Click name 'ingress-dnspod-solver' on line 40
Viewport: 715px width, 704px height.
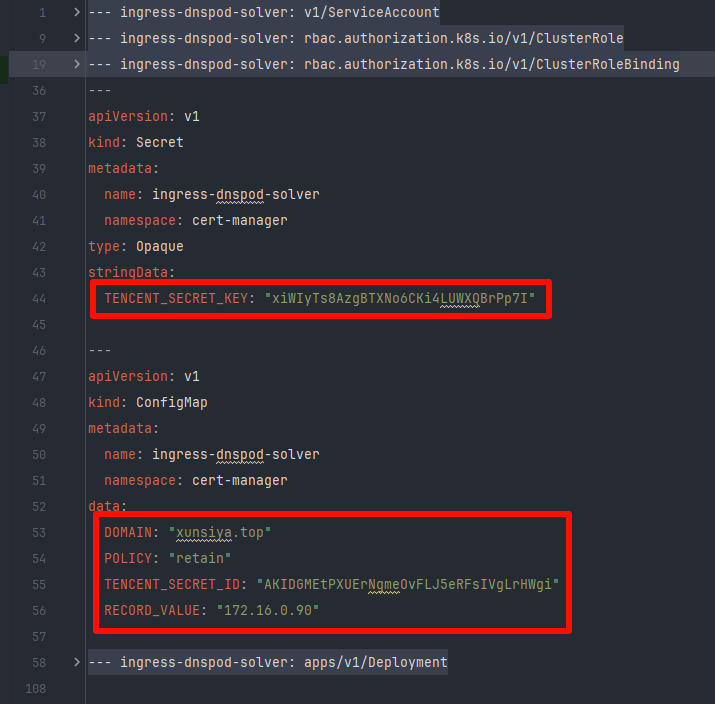(236, 195)
